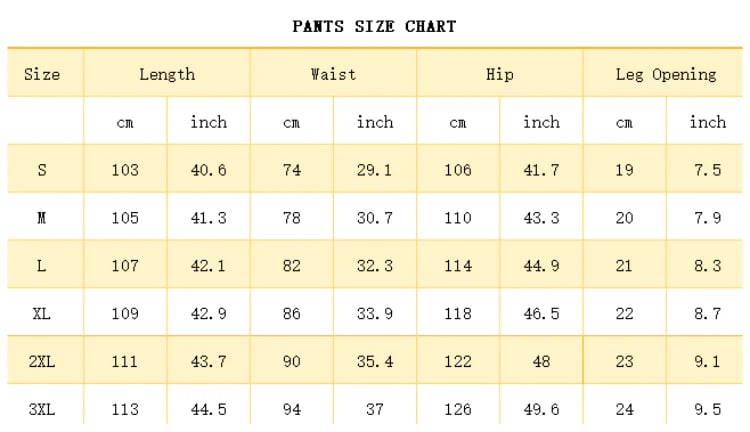
Task: Click the 103 cm length cell
Action: tap(125, 170)
